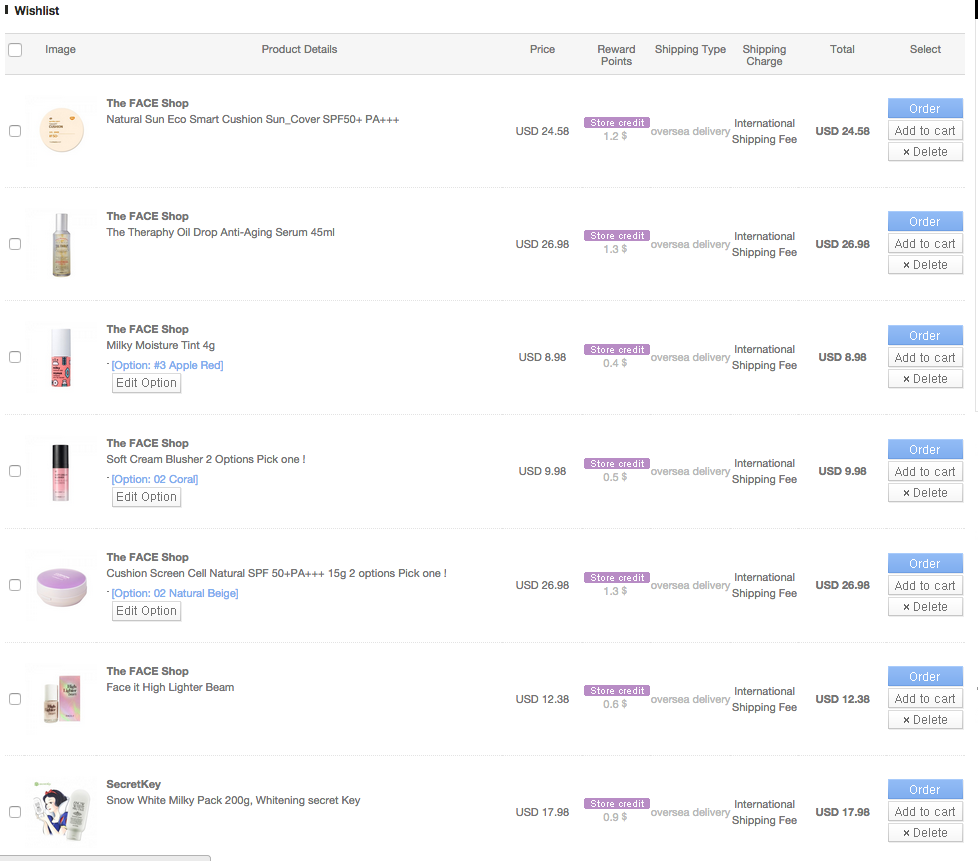Click the Milky Moisture Tint product image
The width and height of the screenshot is (978, 861).
pyautogui.click(x=62, y=357)
